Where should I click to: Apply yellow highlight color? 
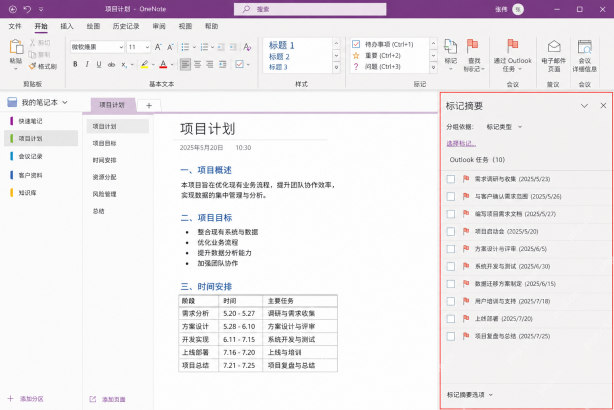coord(144,64)
